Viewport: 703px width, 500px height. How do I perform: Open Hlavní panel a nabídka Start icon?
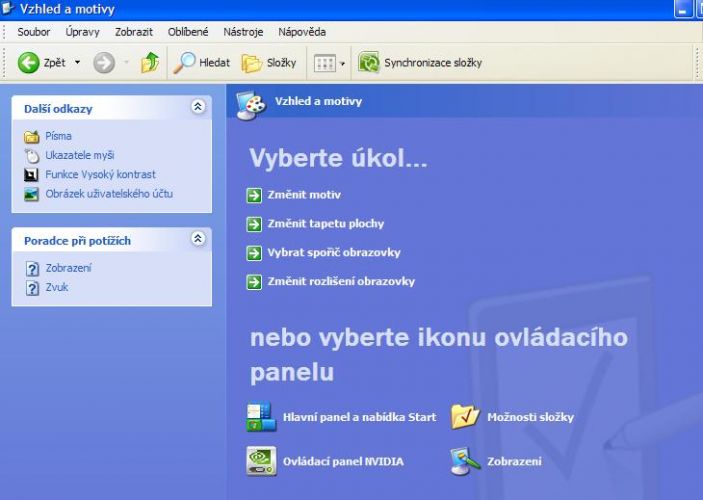261,417
